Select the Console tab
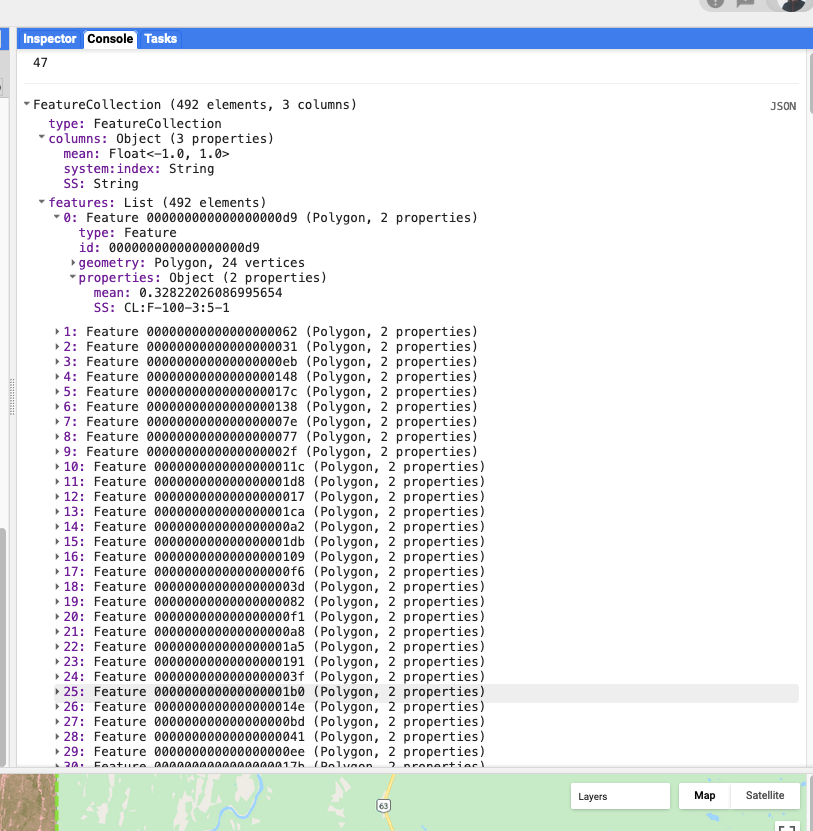The image size is (813, 831). coord(110,39)
